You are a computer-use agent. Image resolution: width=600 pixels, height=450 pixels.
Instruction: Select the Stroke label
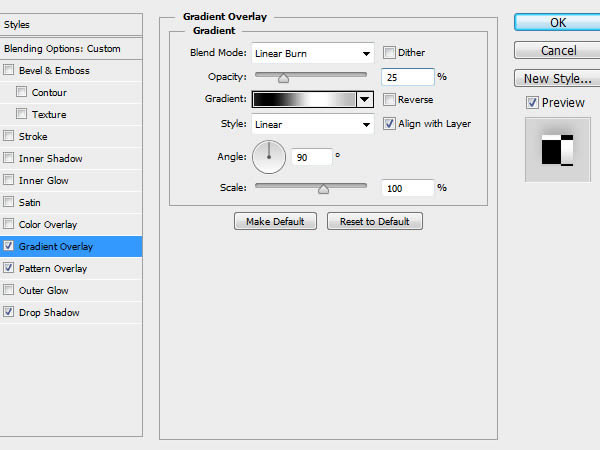point(33,136)
